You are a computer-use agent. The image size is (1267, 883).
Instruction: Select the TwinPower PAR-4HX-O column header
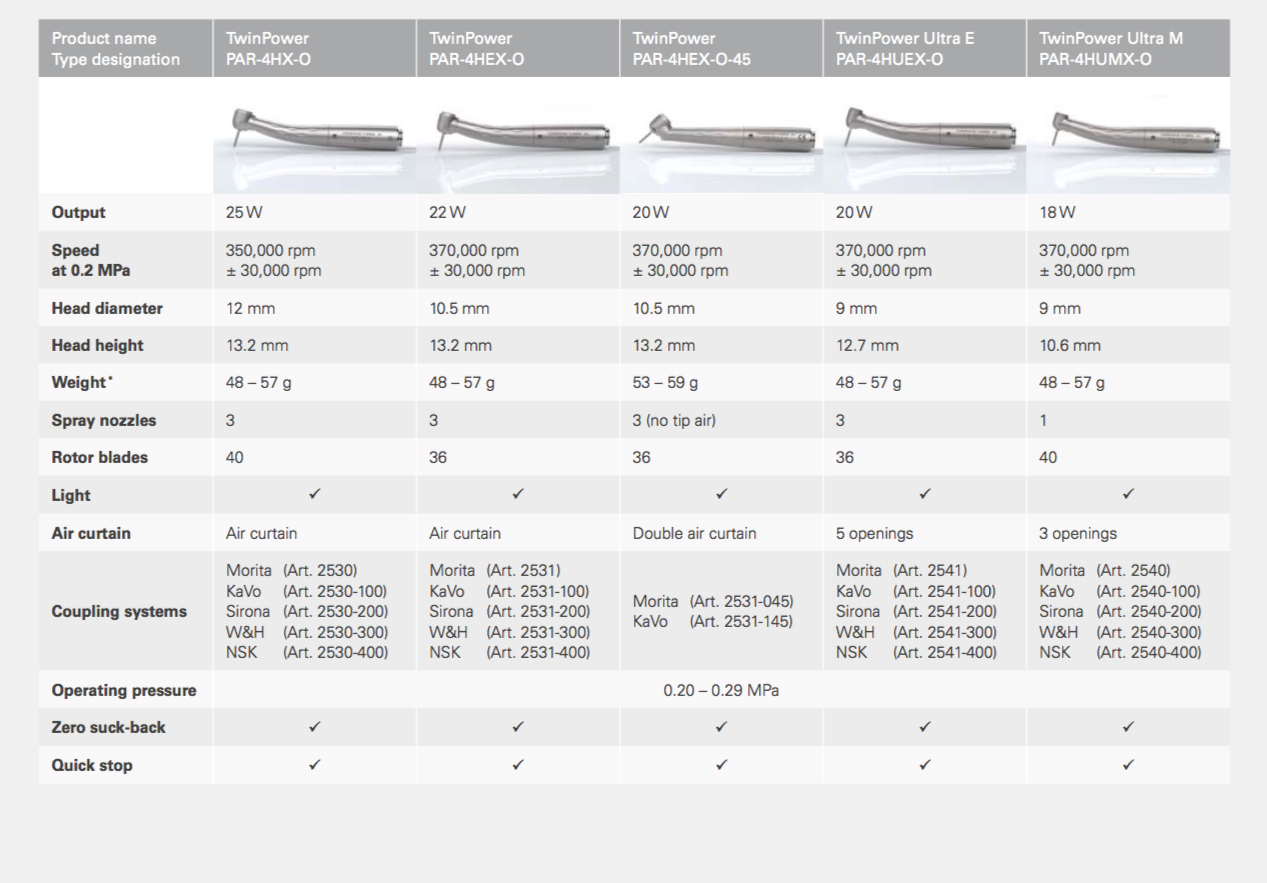314,49
